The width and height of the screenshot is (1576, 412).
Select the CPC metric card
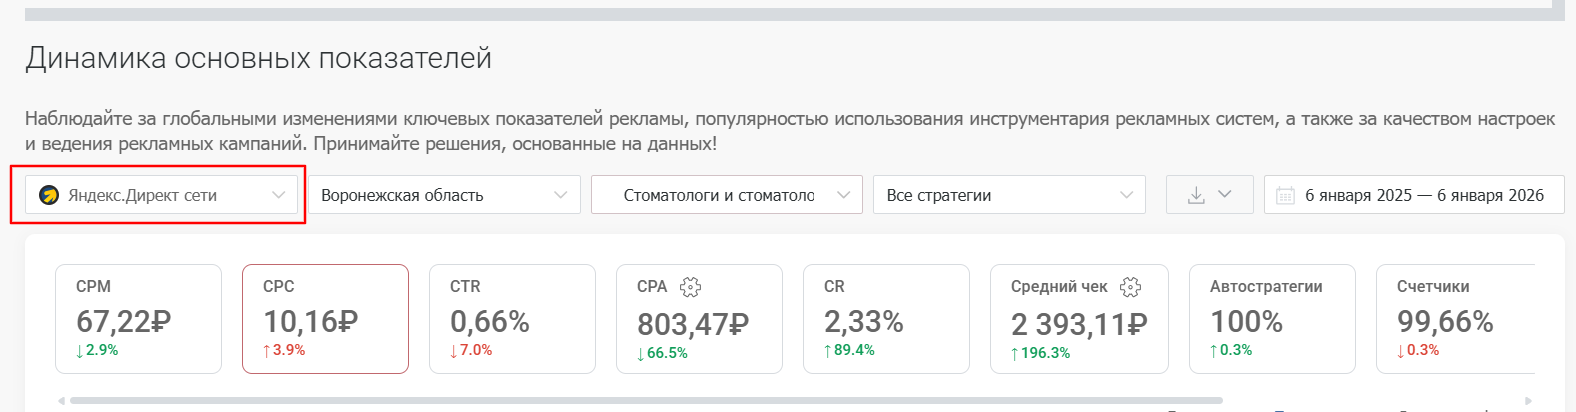tap(325, 319)
